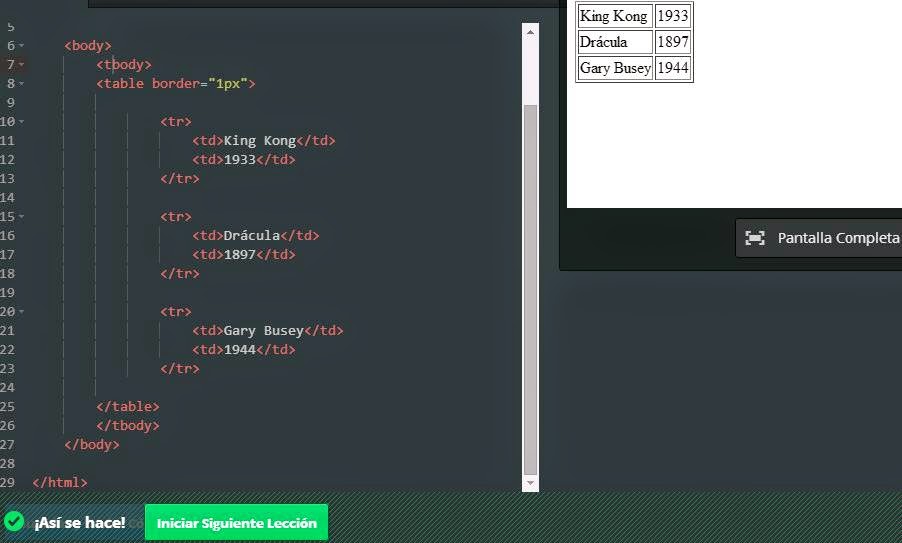Click the closing </body> tag line
The height and width of the screenshot is (543, 902).
(x=92, y=444)
